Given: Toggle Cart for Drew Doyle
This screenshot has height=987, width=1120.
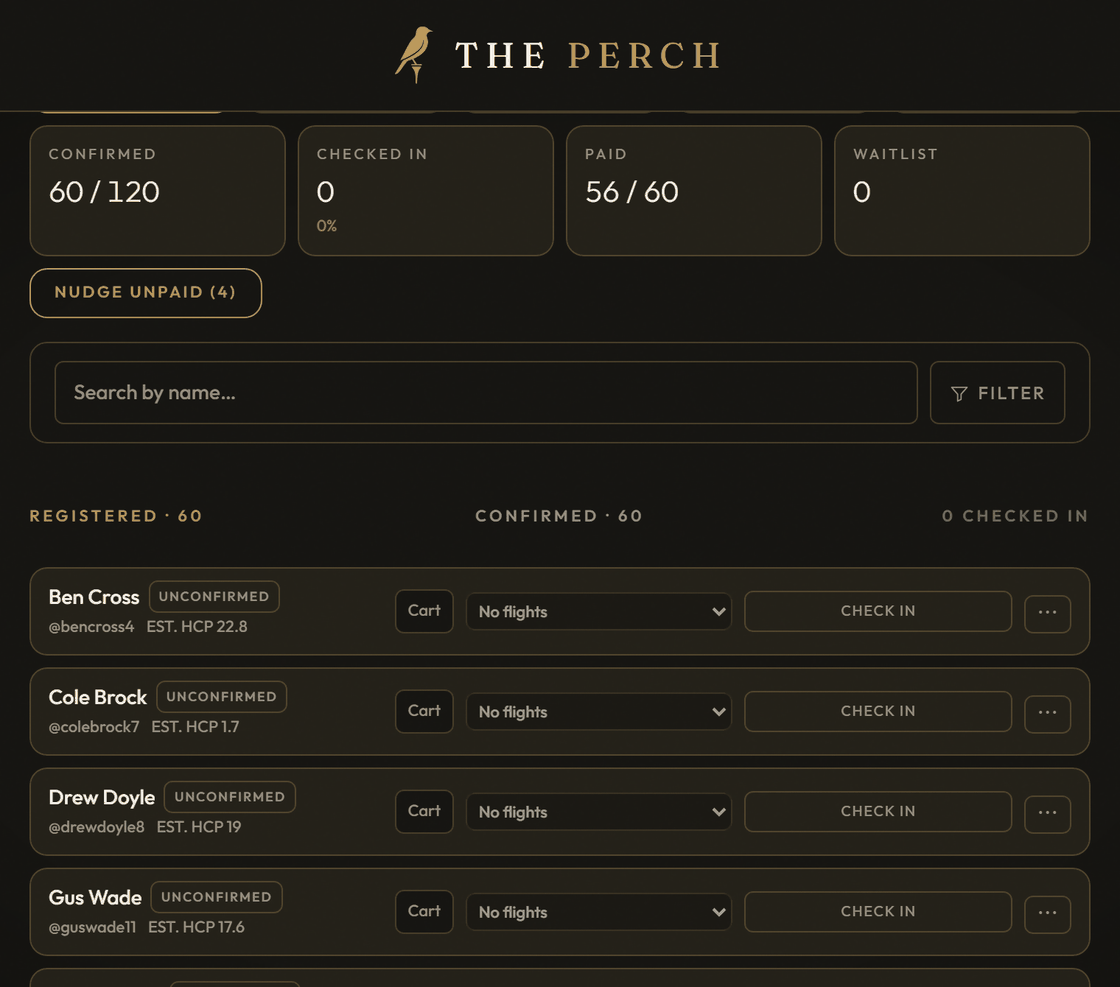Looking at the screenshot, I should point(424,811).
